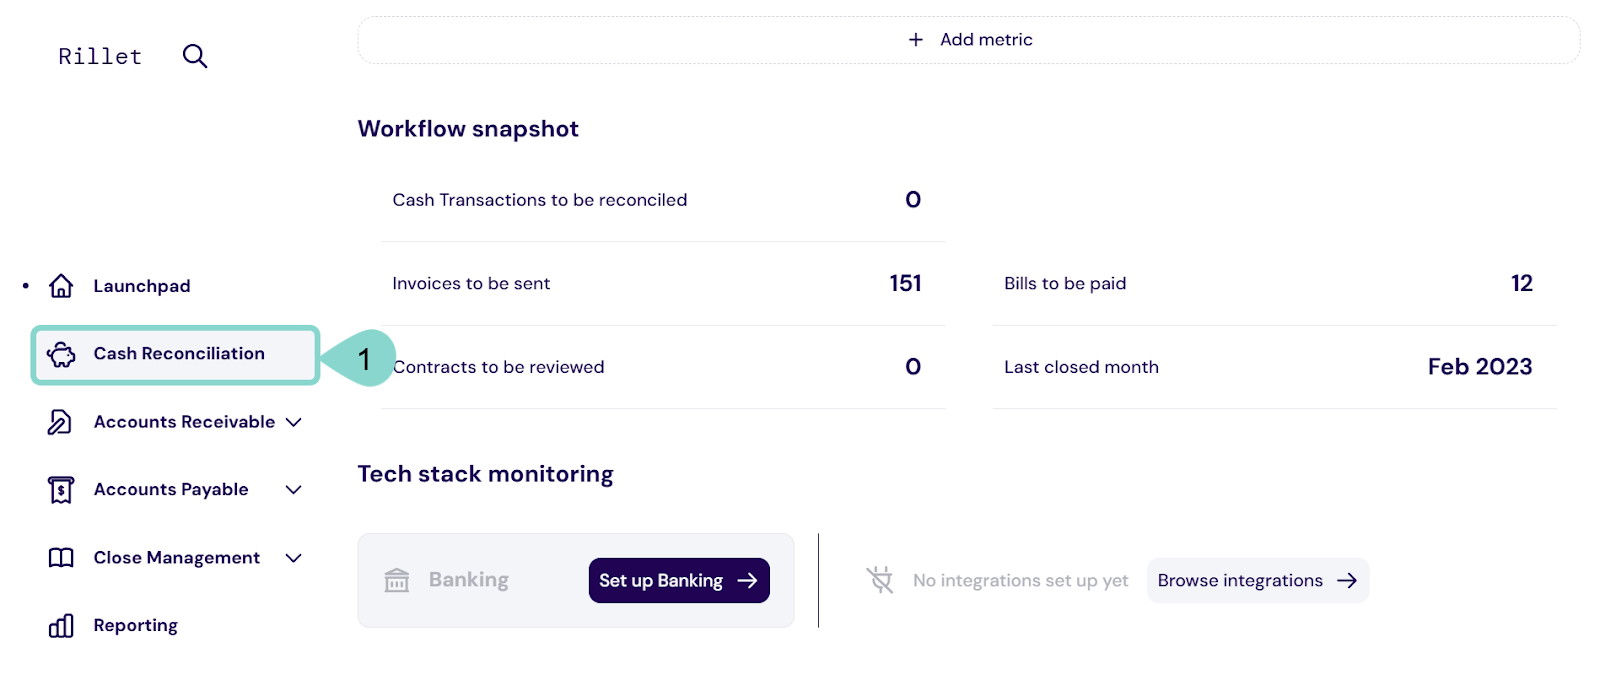Click the unplugged integrations icon

tap(880, 580)
